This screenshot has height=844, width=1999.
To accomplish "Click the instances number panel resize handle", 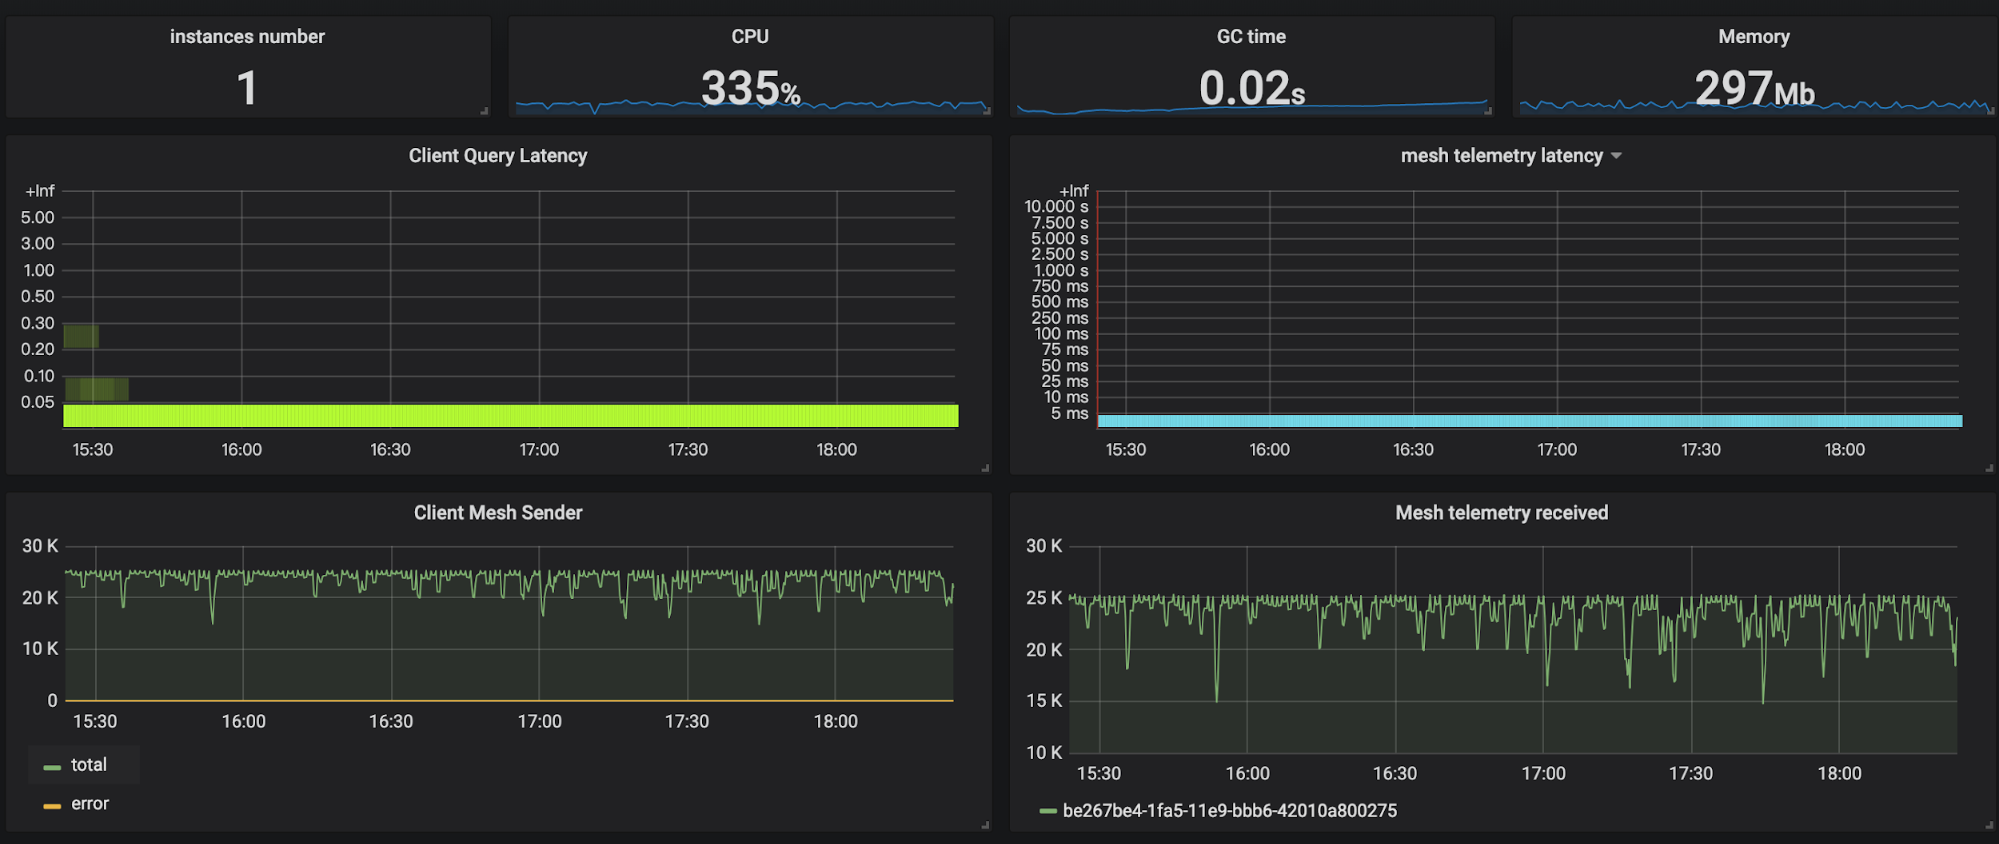I will tap(484, 111).
